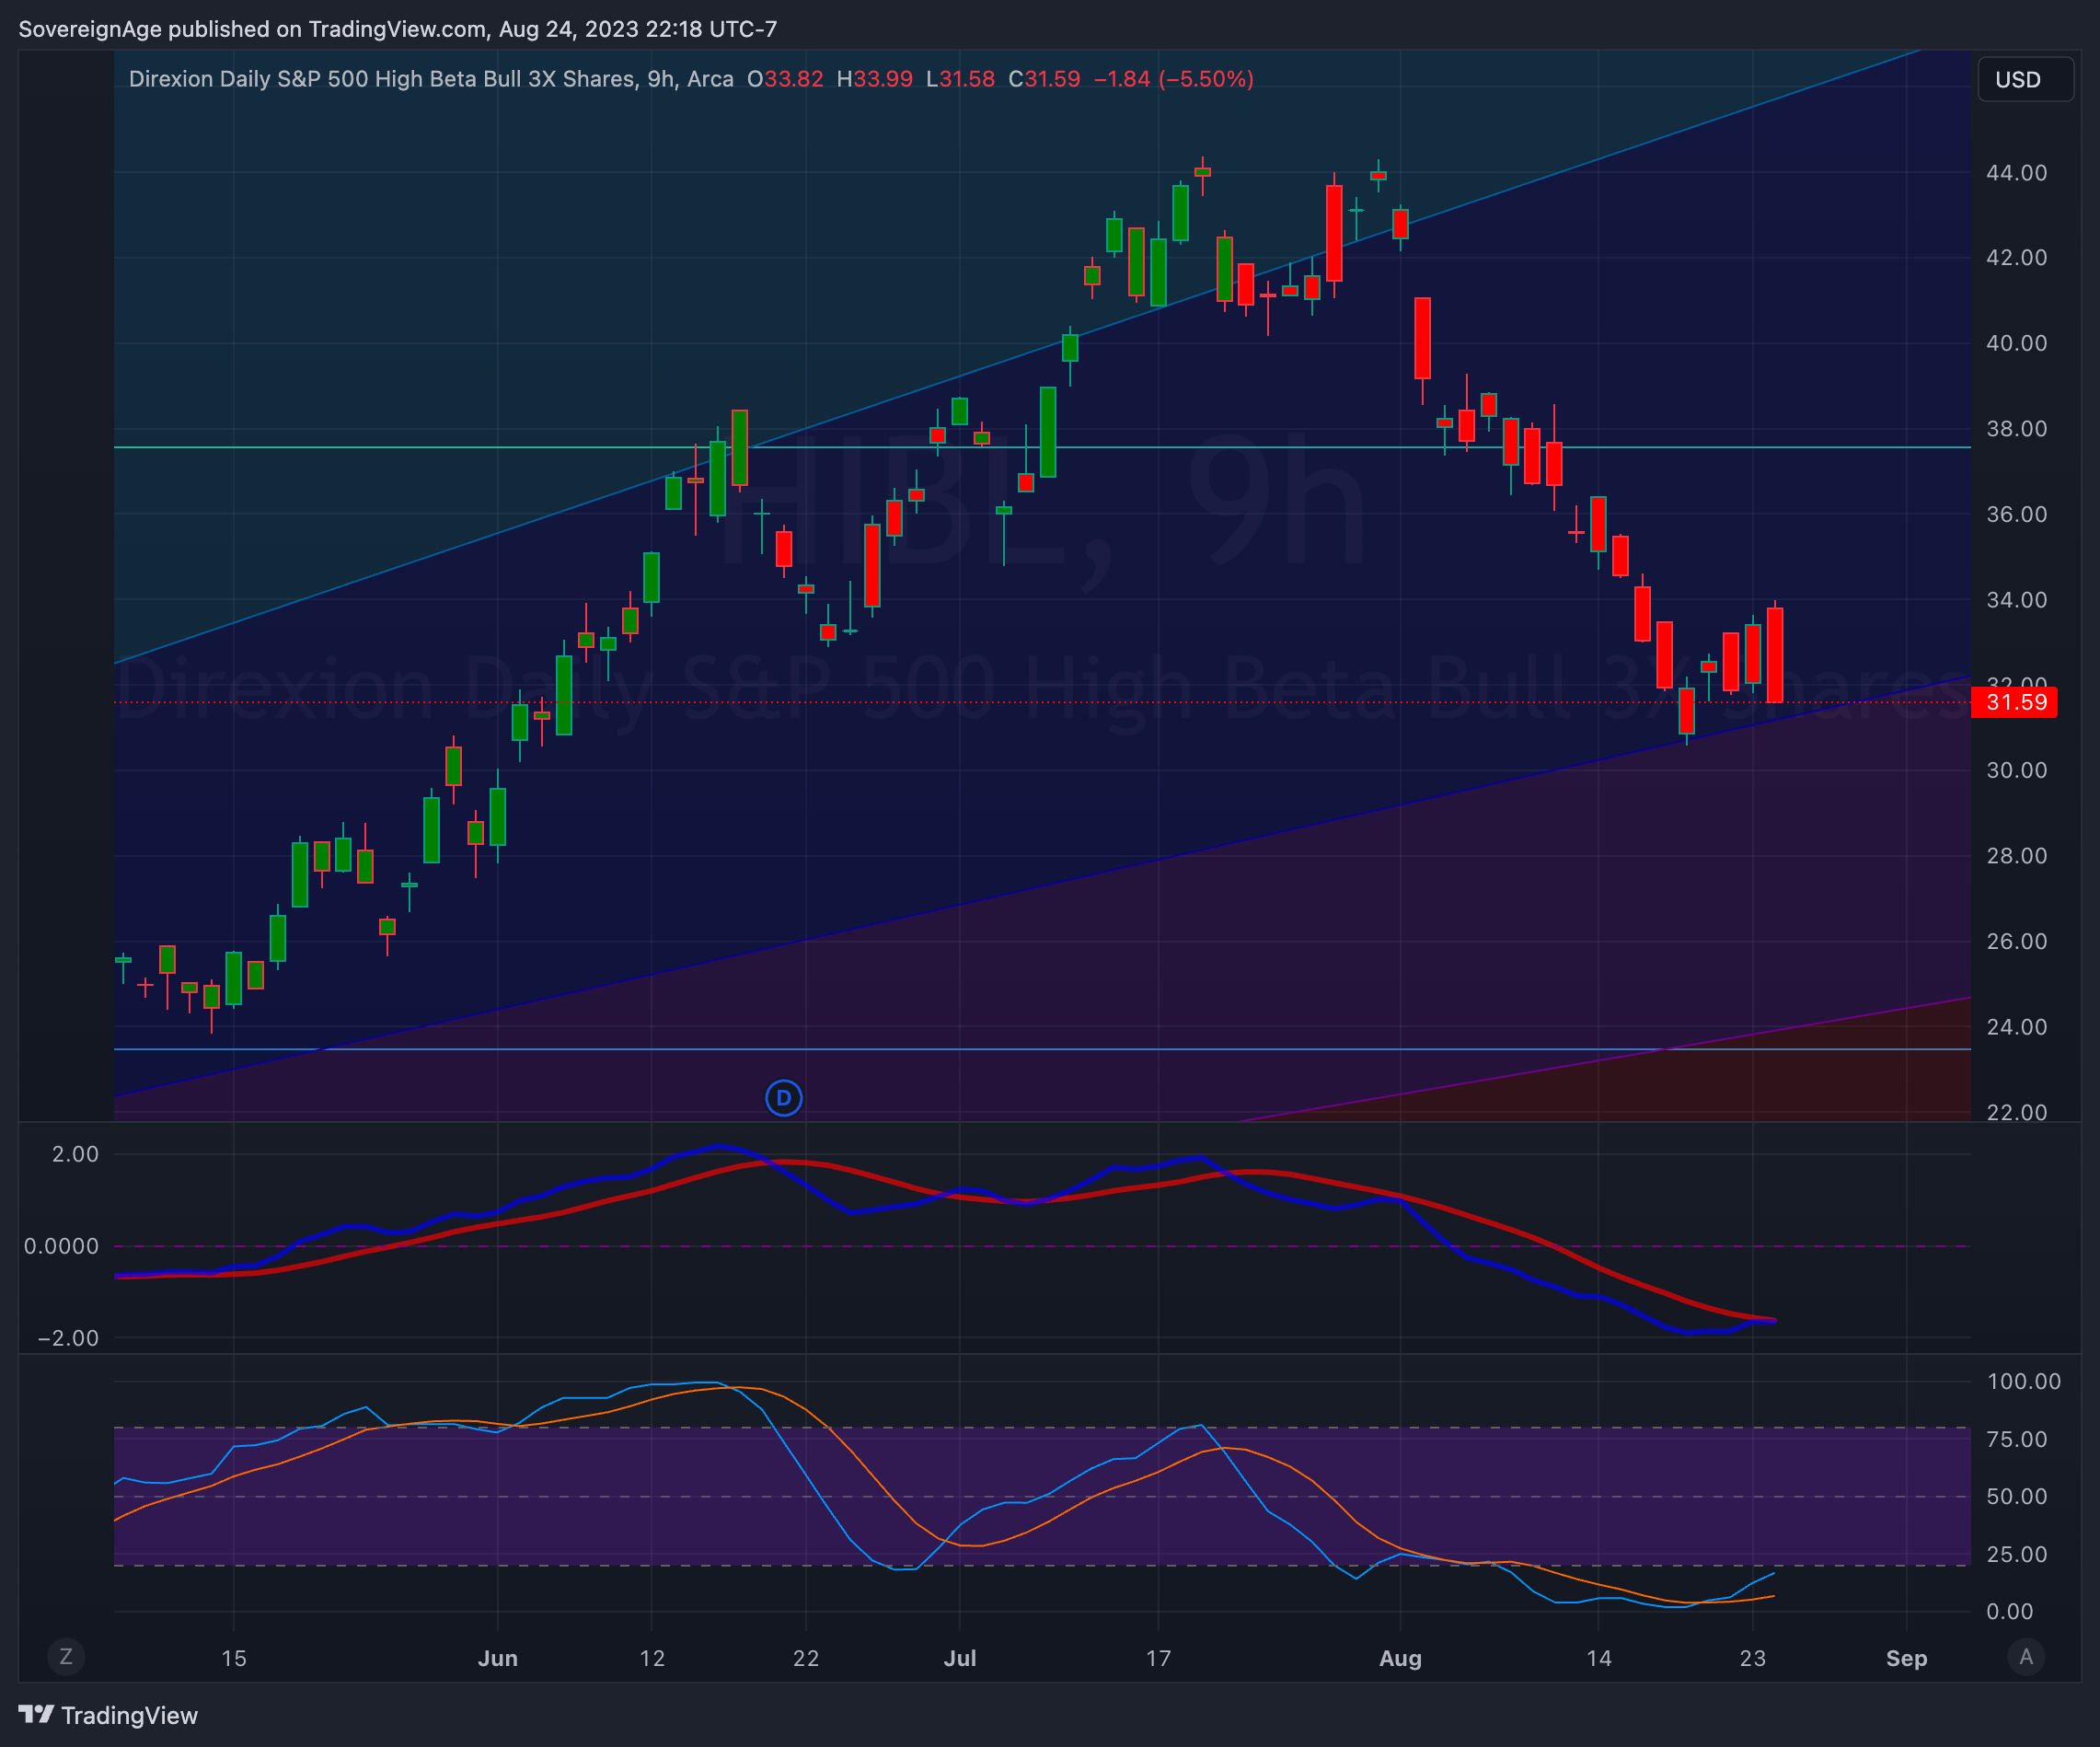Click the open value O33.82
Viewport: 2100px width, 1747px height.
785,79
